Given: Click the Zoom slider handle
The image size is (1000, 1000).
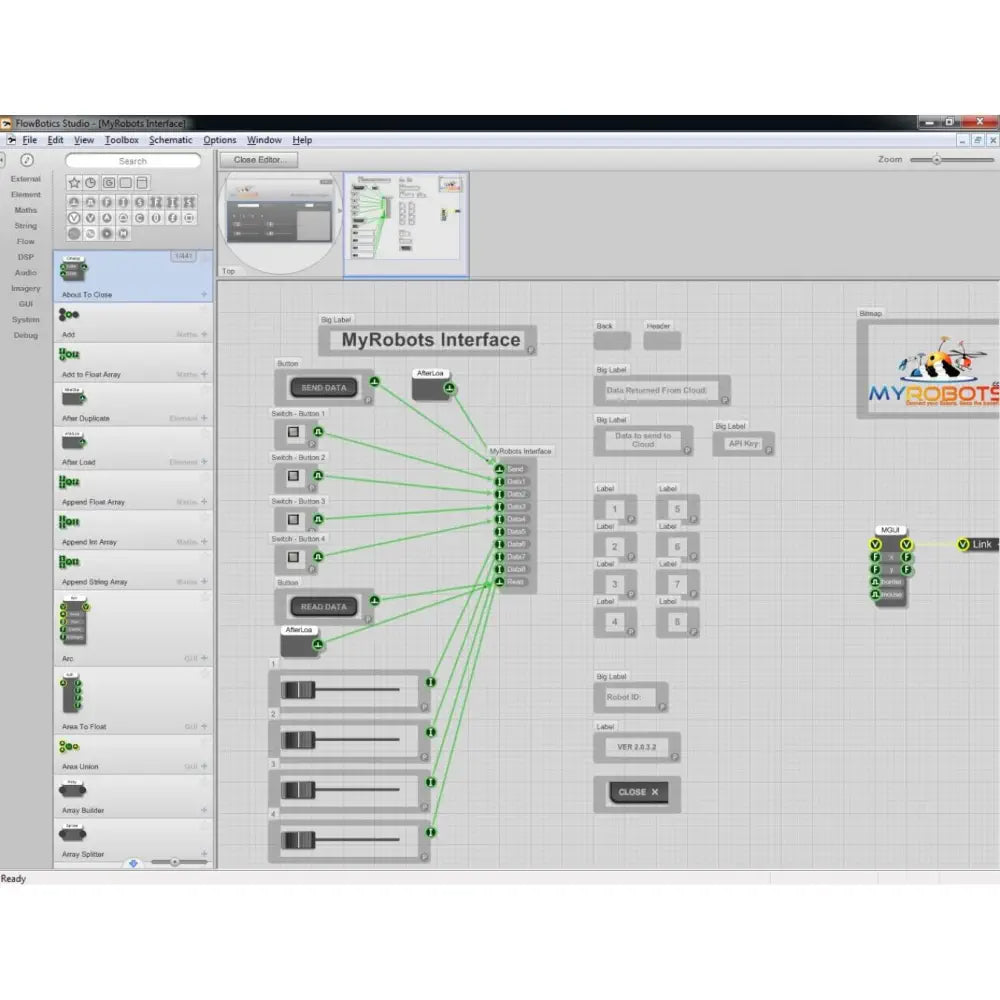Looking at the screenshot, I should [936, 160].
